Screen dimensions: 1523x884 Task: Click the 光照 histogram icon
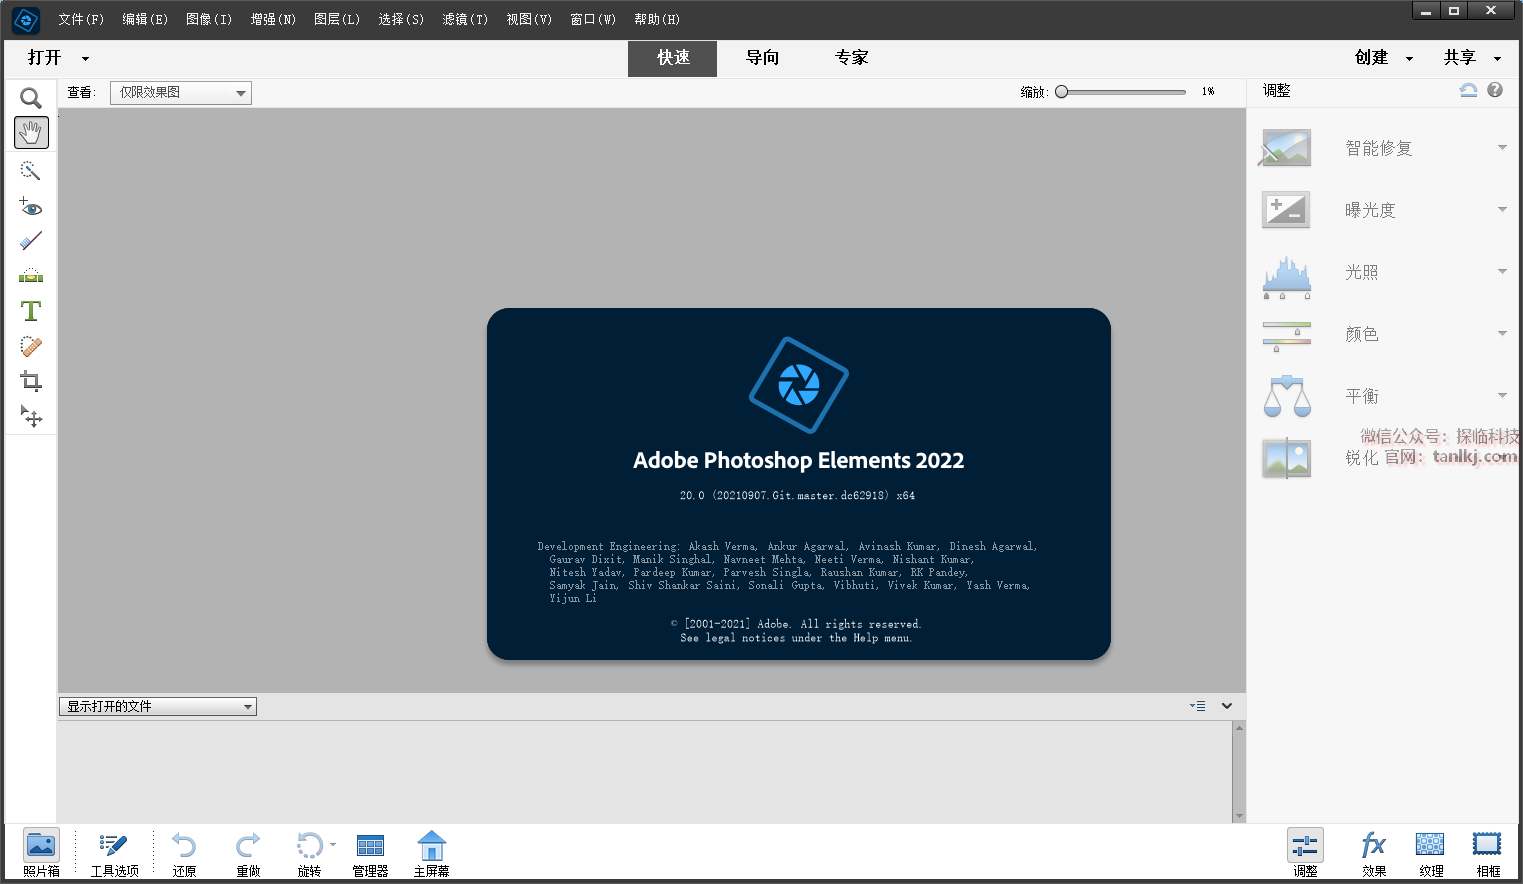pyautogui.click(x=1286, y=277)
